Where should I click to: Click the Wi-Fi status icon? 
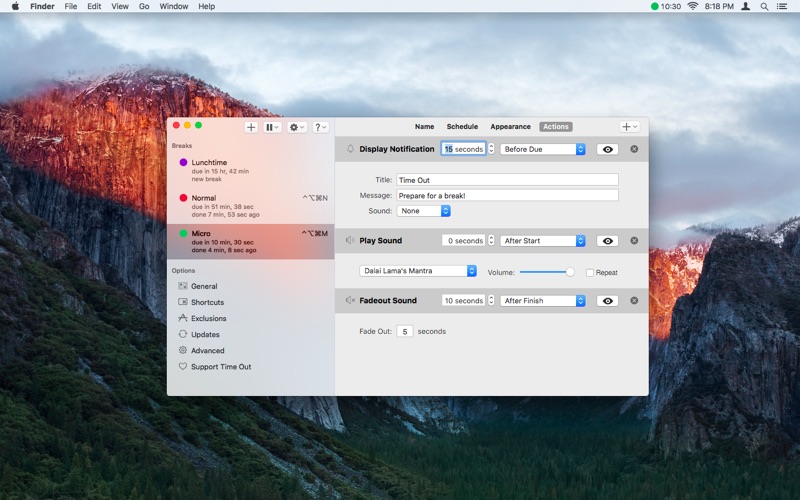click(692, 6)
